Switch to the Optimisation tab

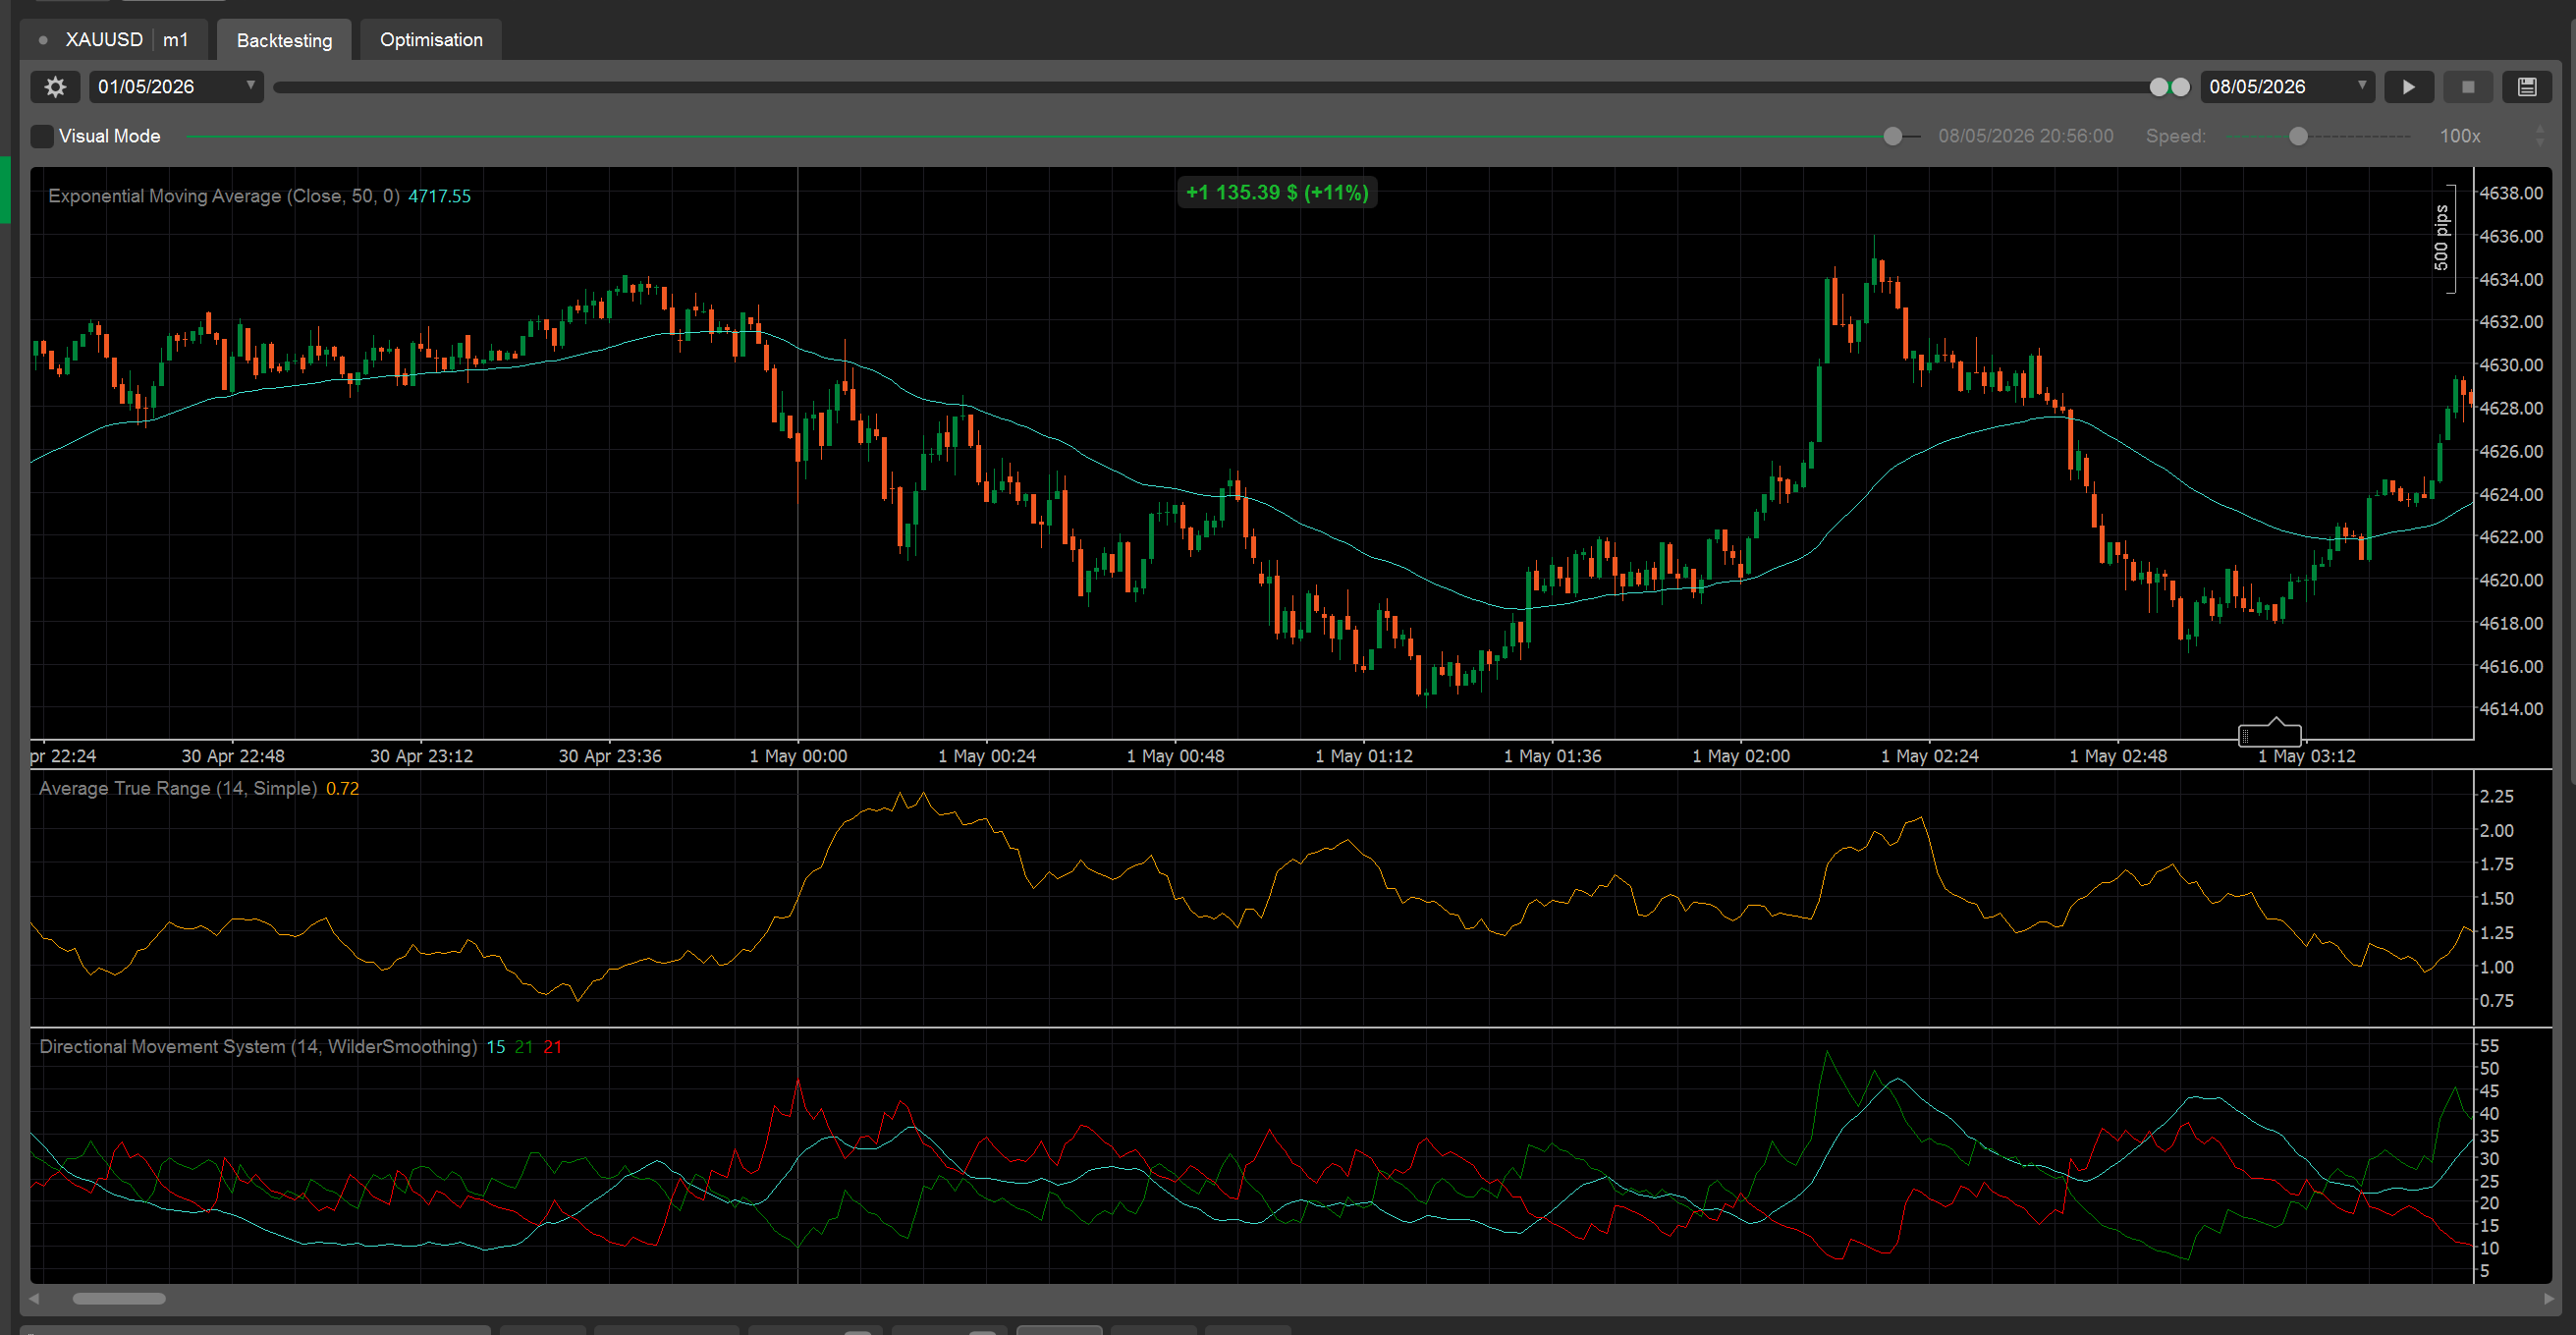[431, 40]
